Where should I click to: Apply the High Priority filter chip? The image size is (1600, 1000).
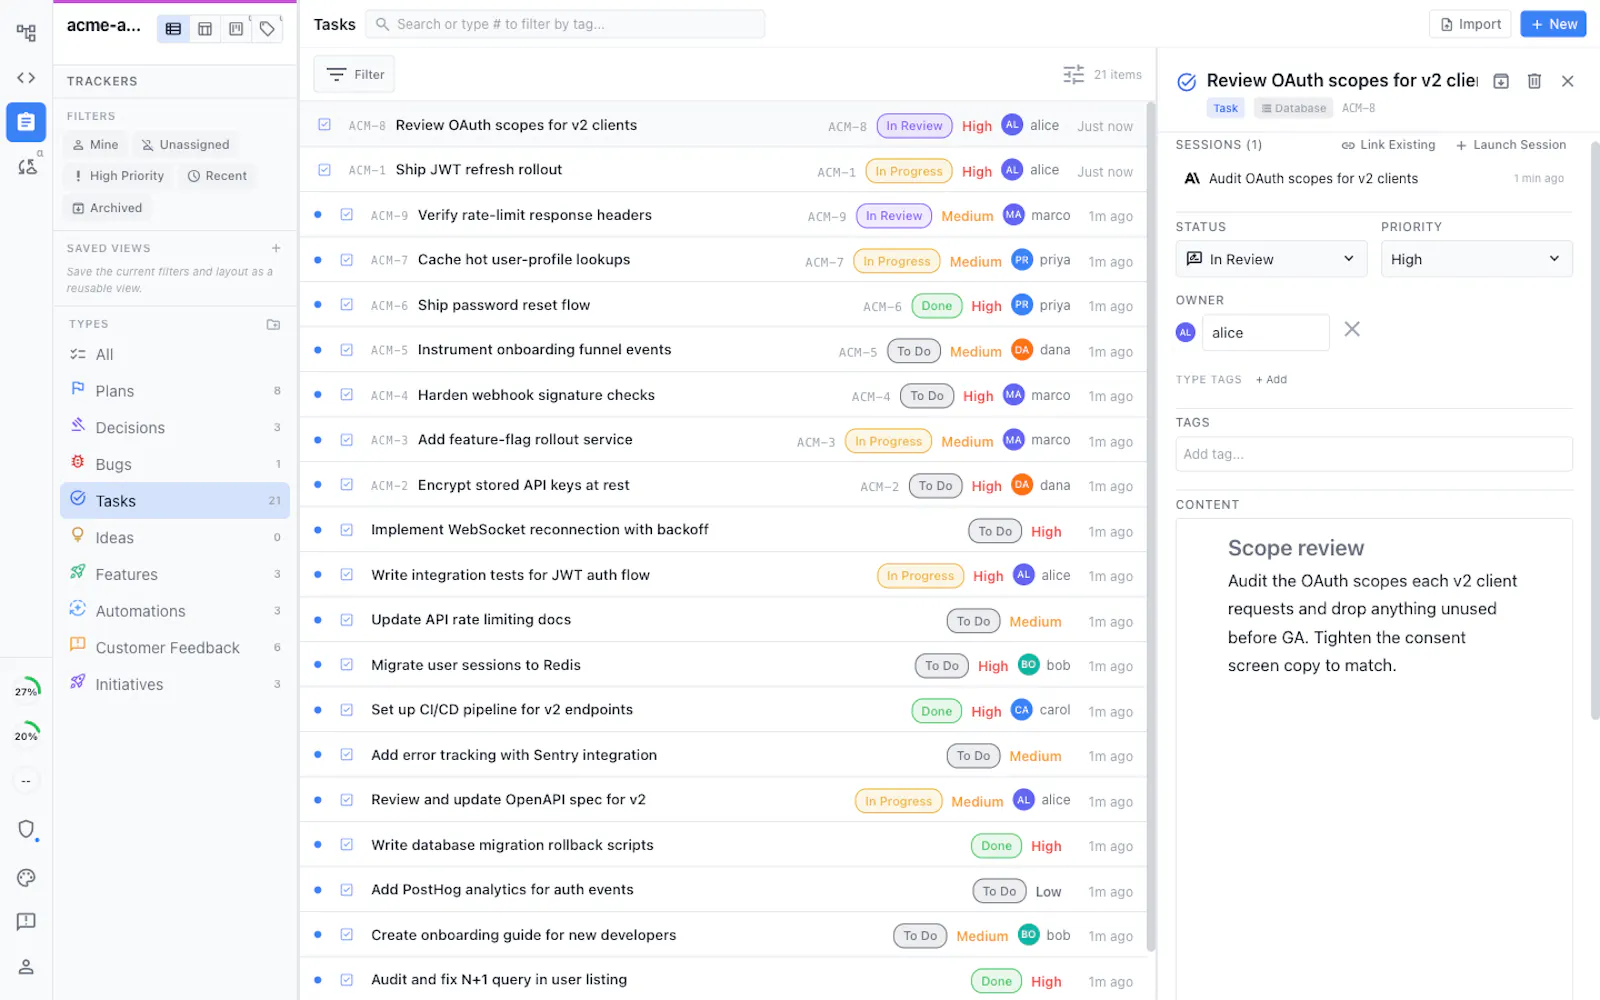tap(118, 176)
